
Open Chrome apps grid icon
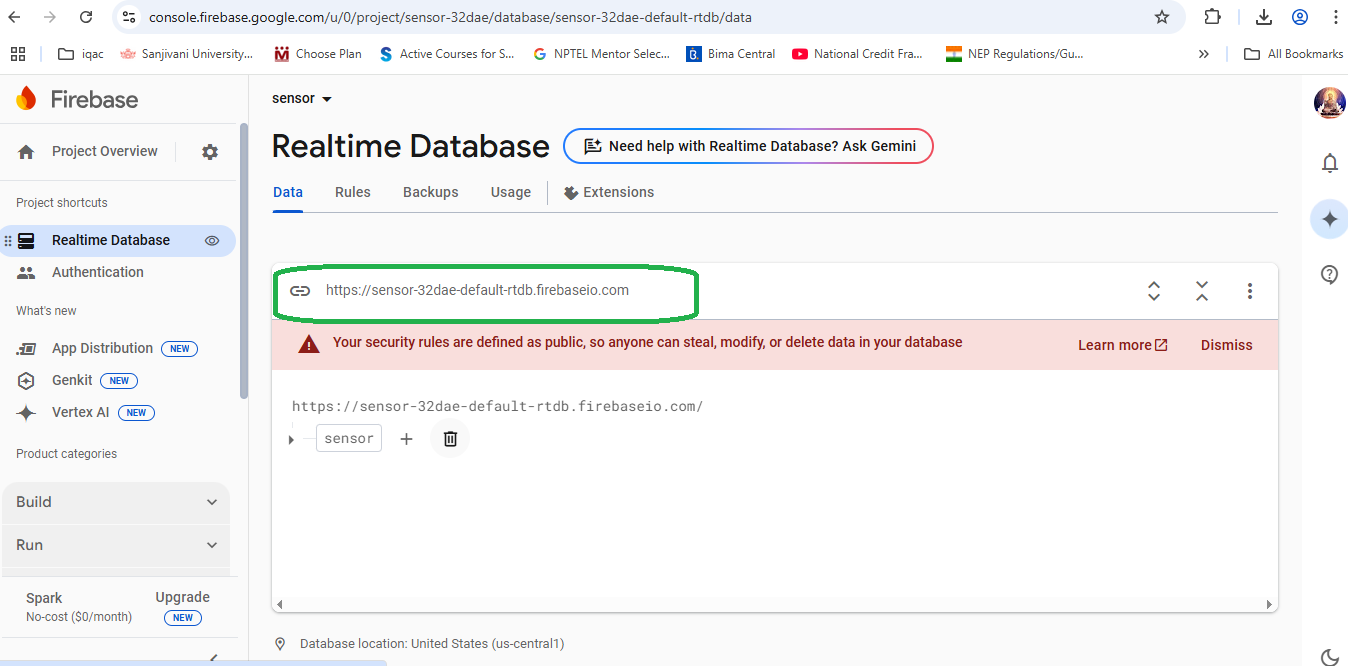tap(18, 54)
